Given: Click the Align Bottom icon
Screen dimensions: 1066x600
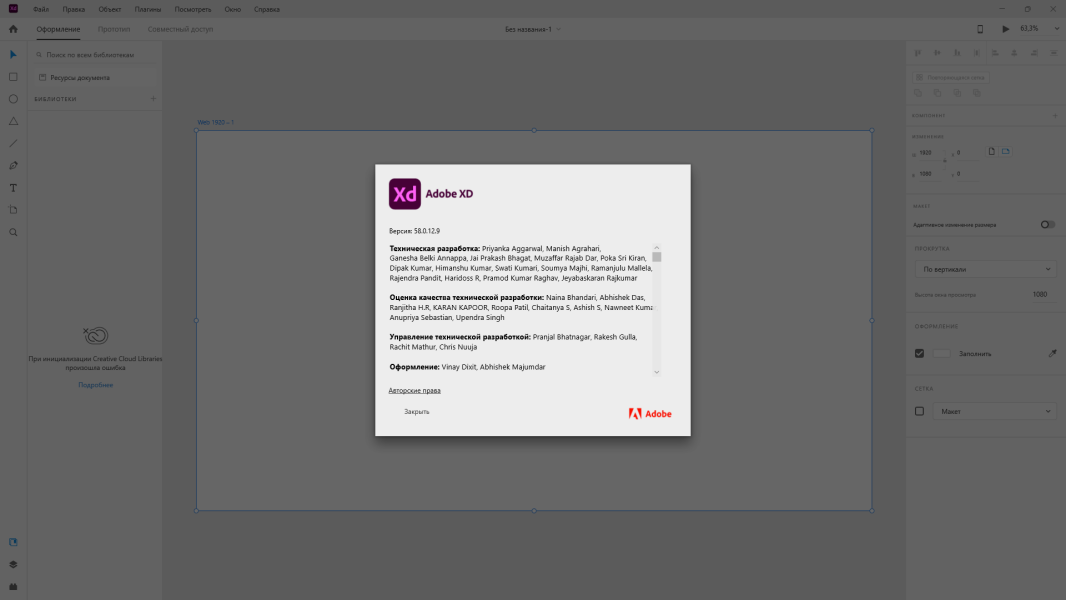Looking at the screenshot, I should coord(957,53).
